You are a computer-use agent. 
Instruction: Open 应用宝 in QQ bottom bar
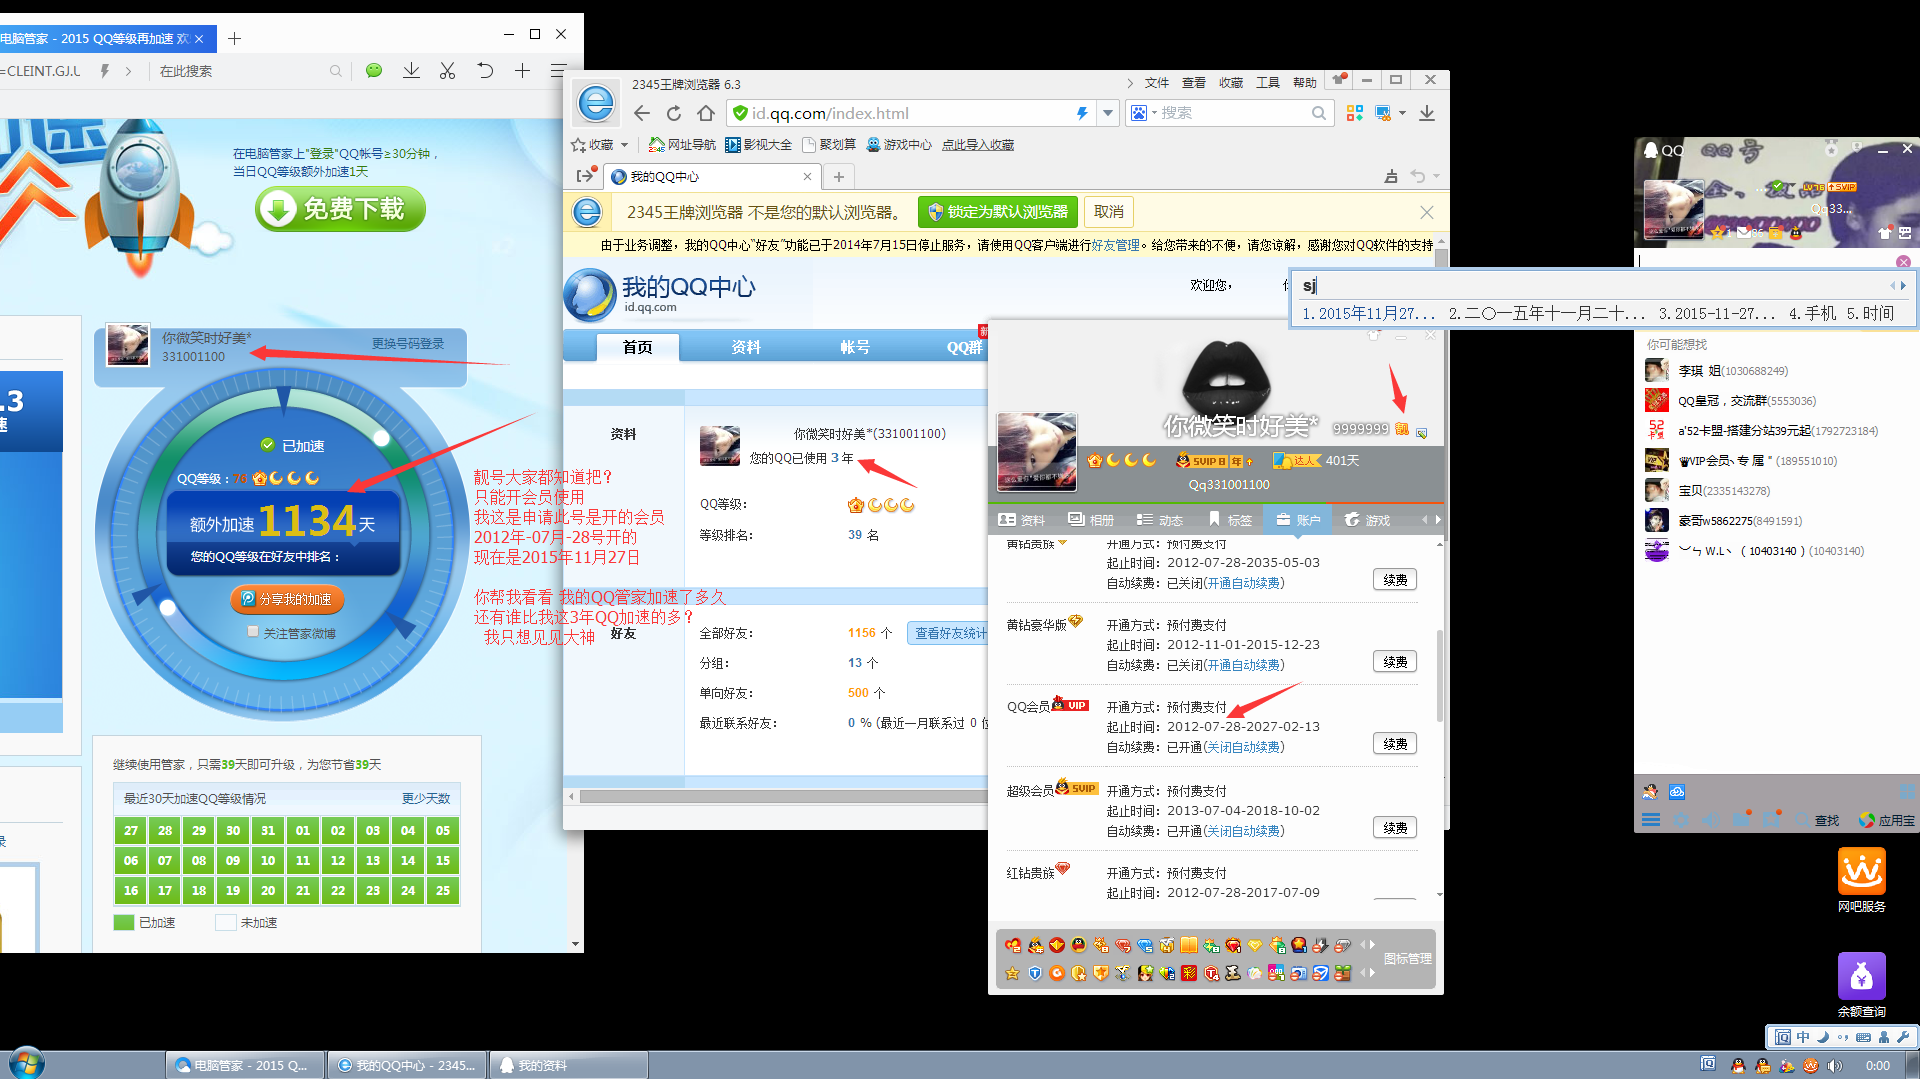point(1886,820)
